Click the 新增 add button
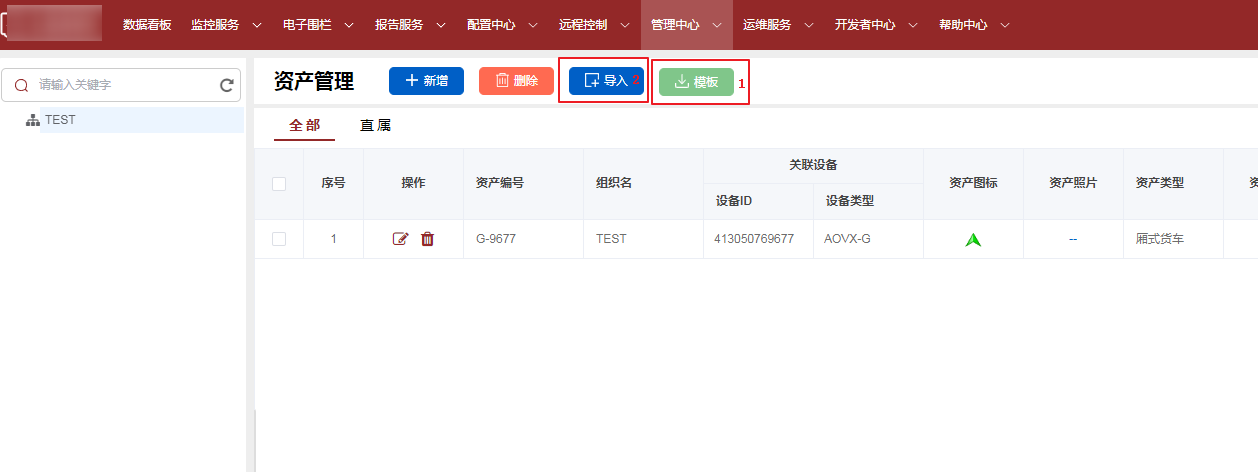 click(x=426, y=81)
